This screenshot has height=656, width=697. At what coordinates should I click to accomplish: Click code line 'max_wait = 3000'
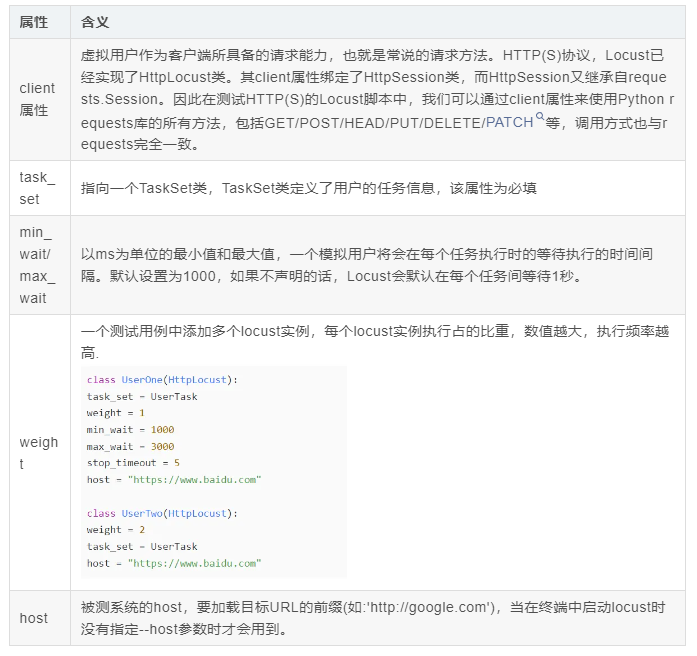tap(130, 446)
